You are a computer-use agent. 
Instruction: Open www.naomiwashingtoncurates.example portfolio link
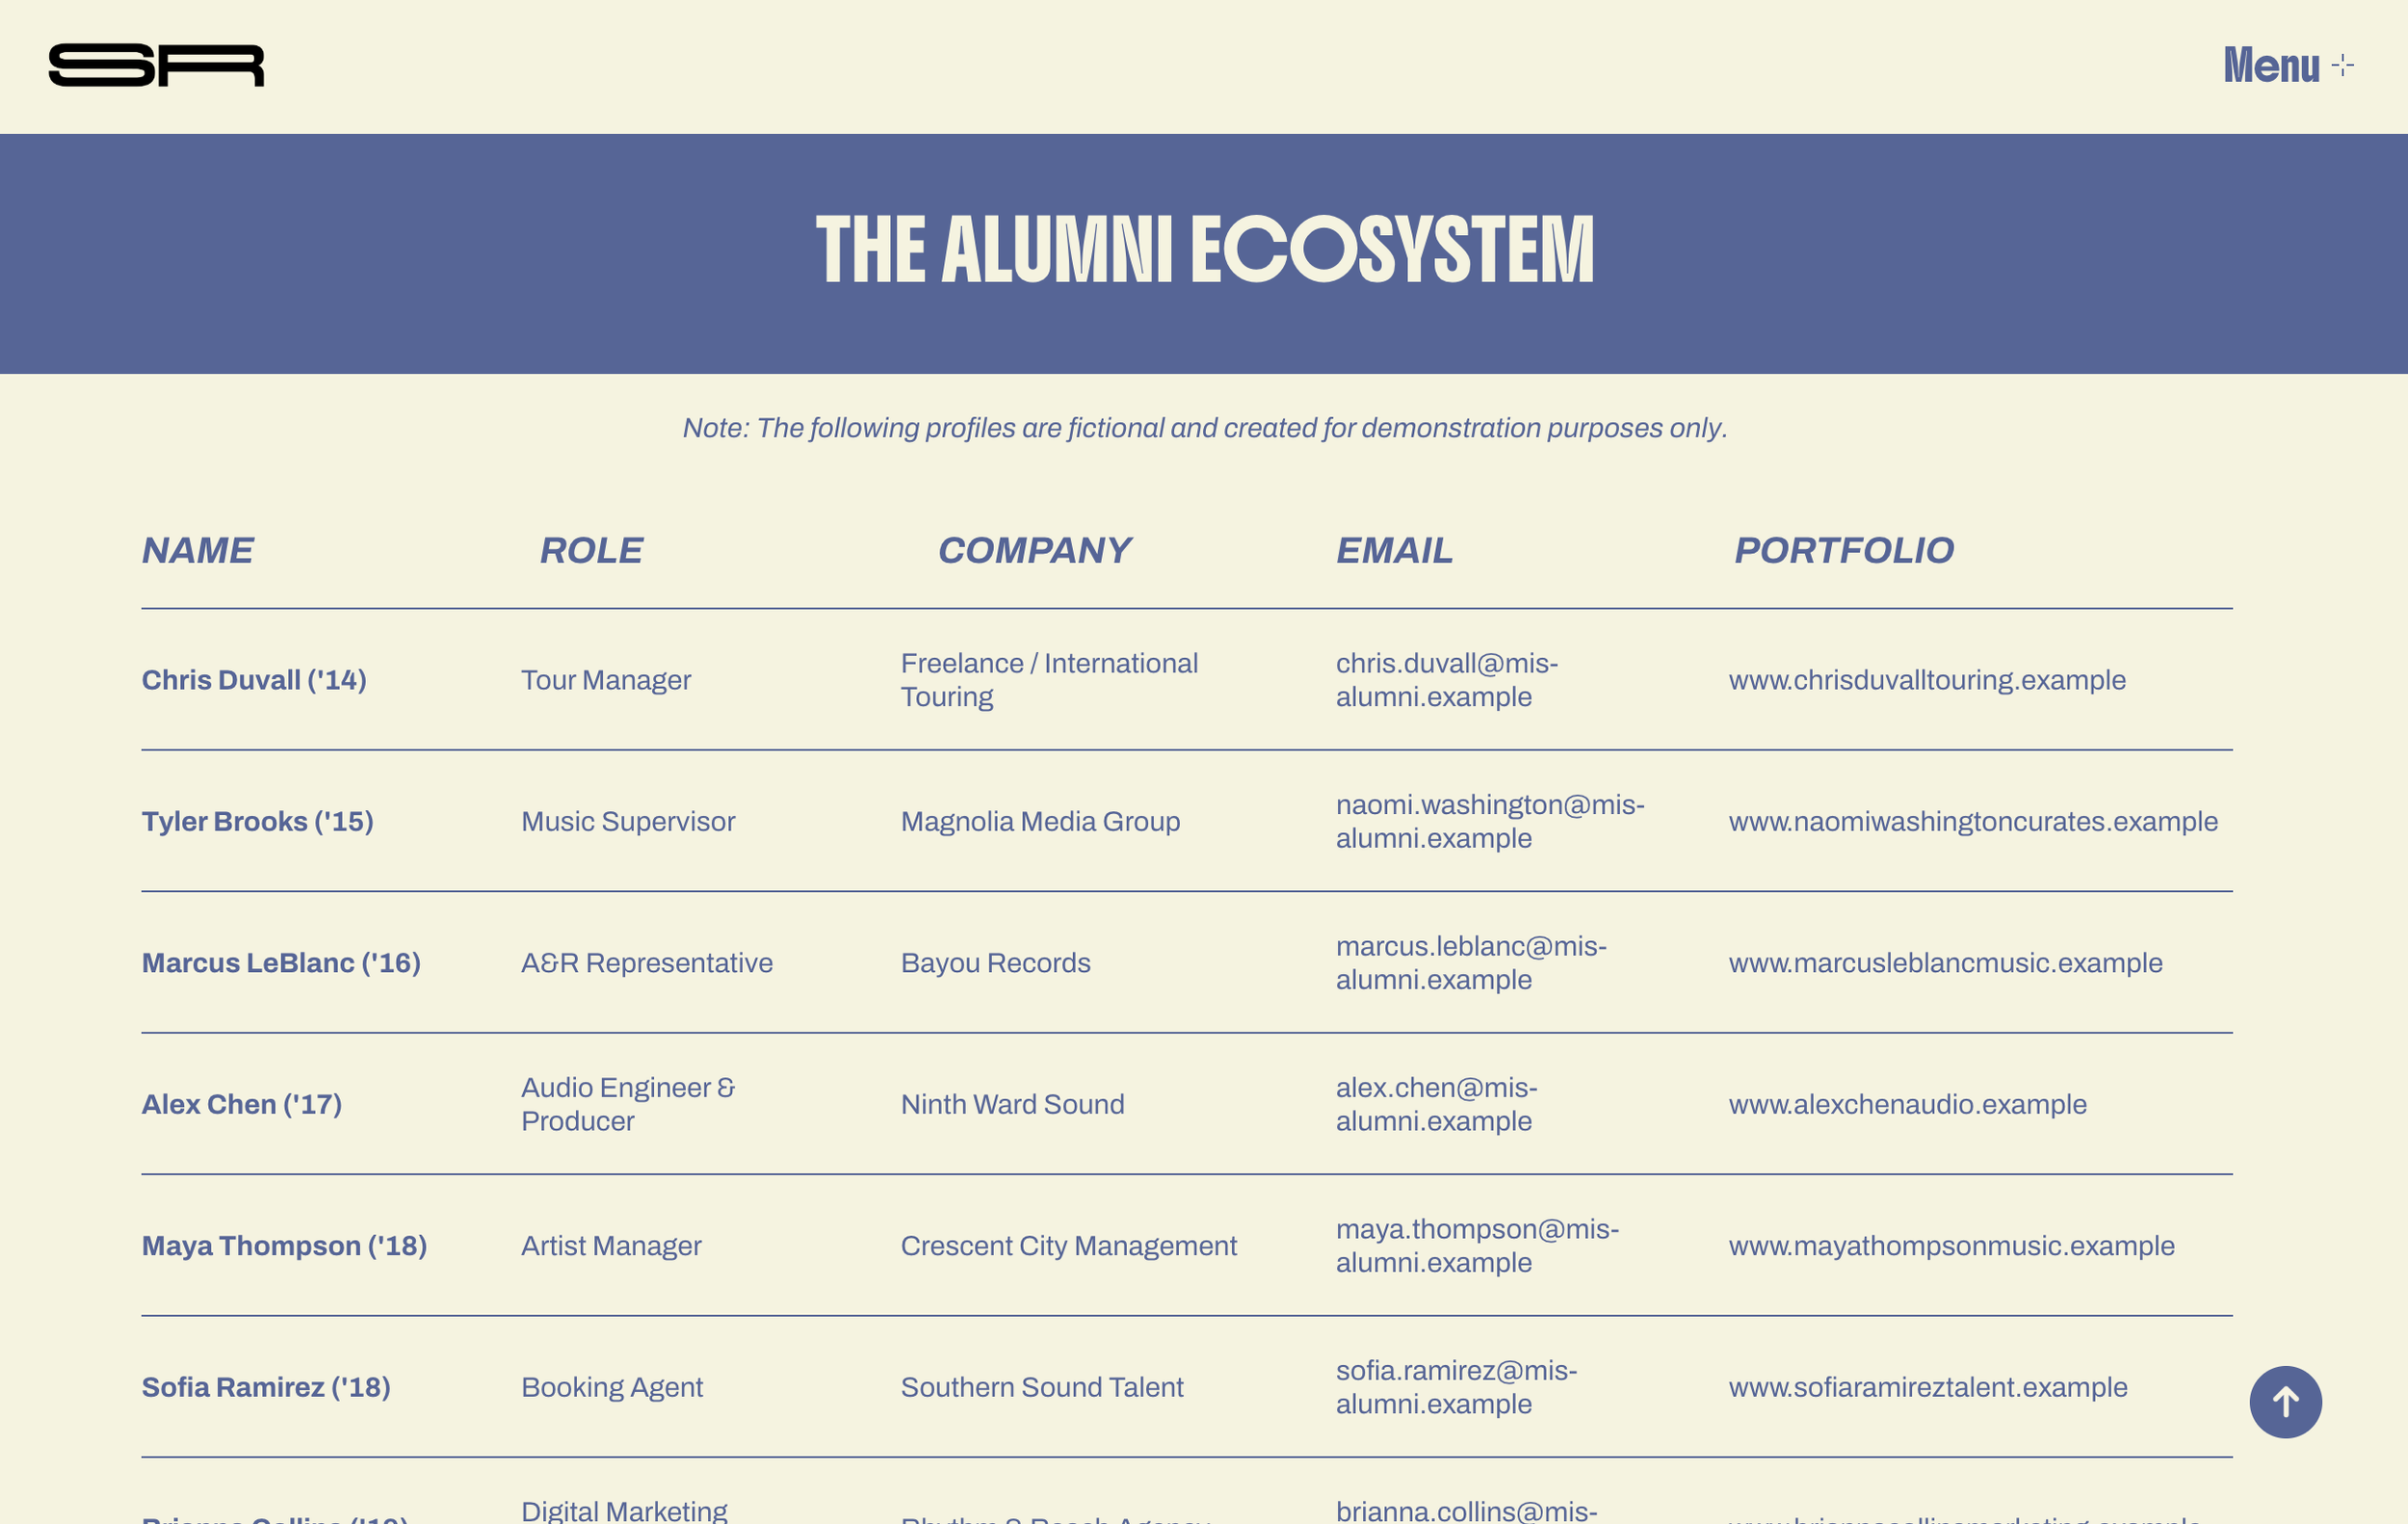click(1973, 821)
